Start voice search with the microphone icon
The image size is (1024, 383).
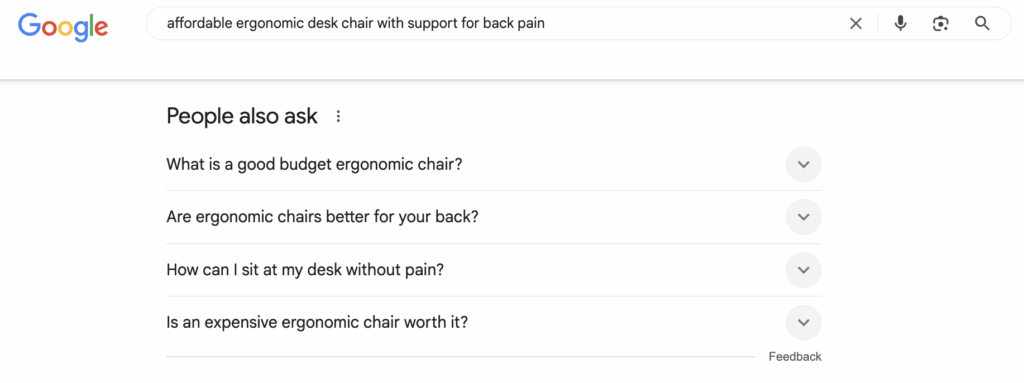(x=901, y=24)
